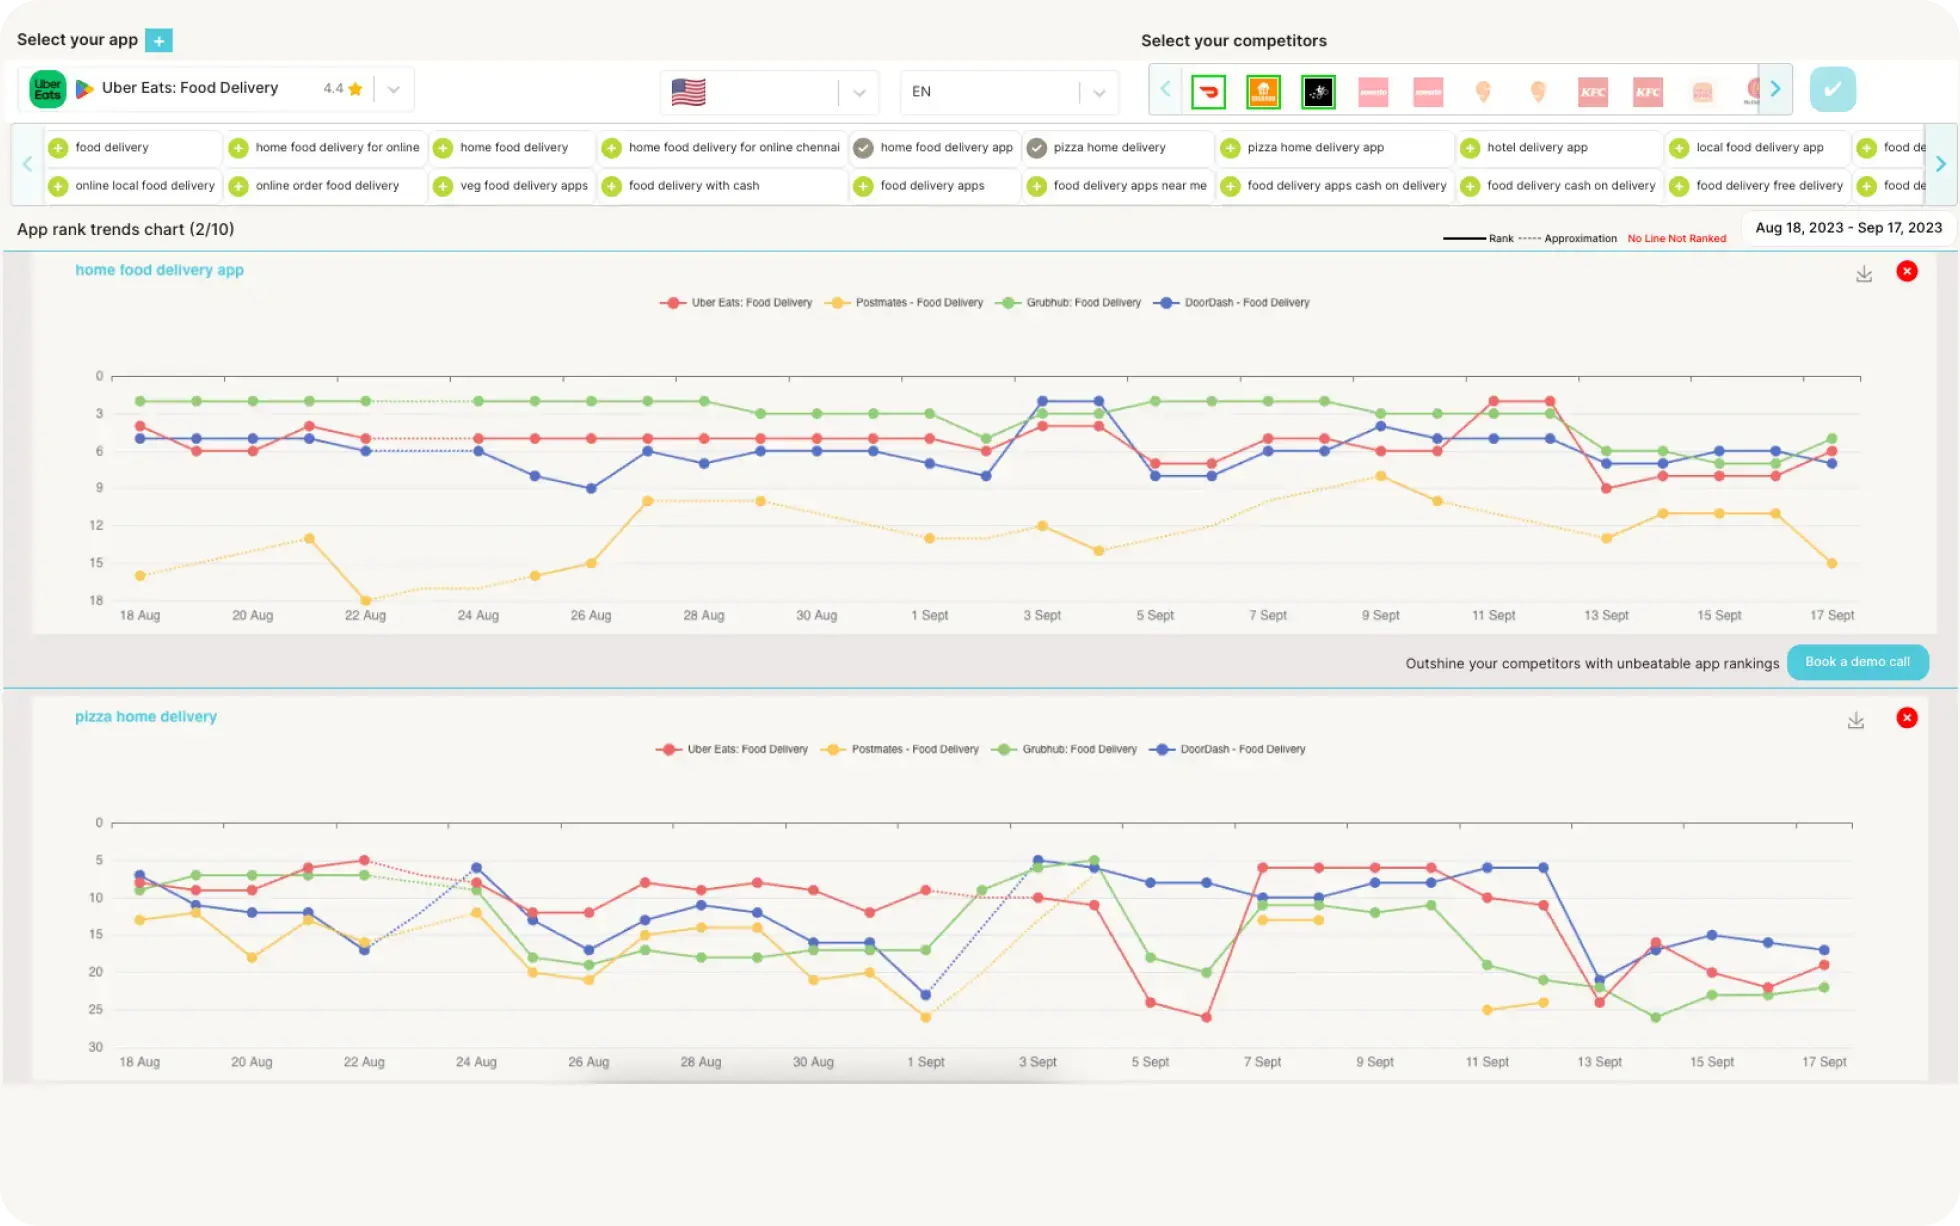Viewport: 1960px width, 1226px height.
Task: Remove the pizza home delivery chart
Action: pos(1906,718)
